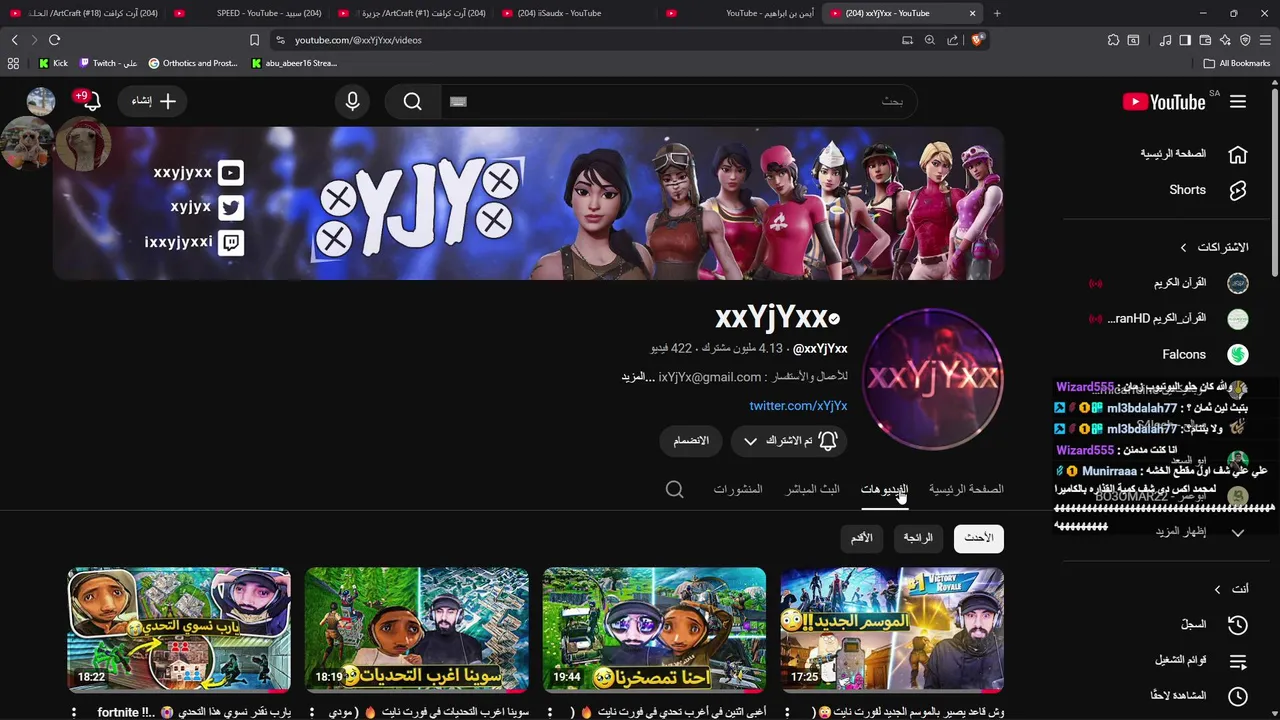
Task: Switch to the Posts (المنشورات) channel tab
Action: 738,489
